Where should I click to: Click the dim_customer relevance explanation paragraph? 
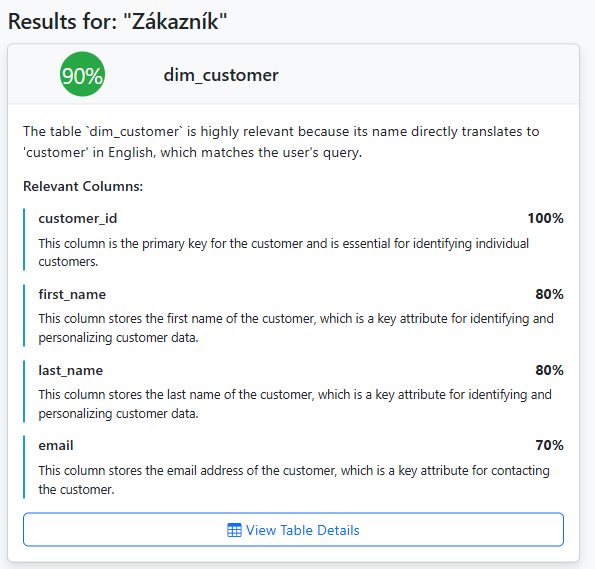click(281, 142)
